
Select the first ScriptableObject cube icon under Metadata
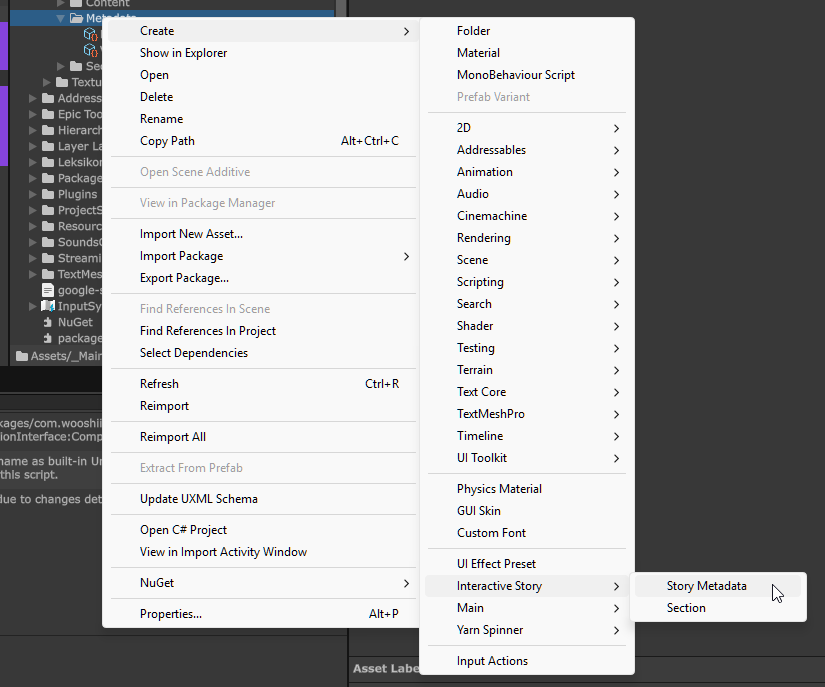[x=89, y=35]
